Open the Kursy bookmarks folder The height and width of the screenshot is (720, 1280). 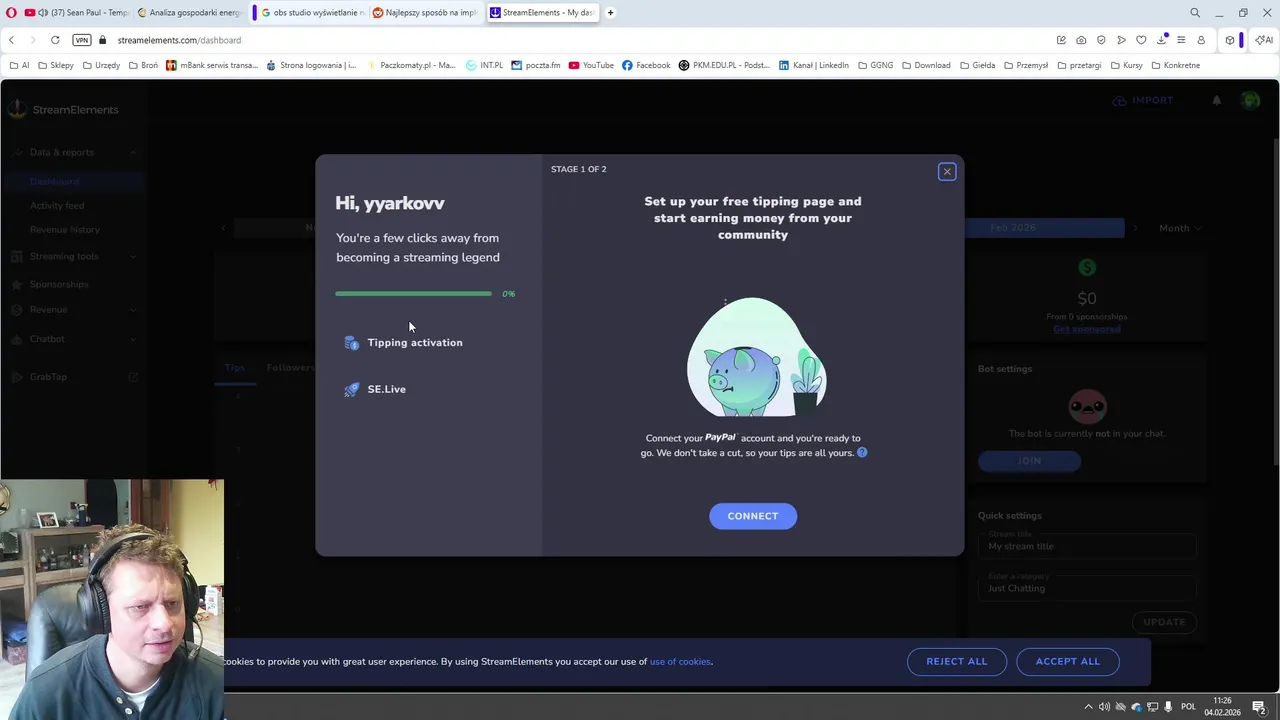[1126, 65]
